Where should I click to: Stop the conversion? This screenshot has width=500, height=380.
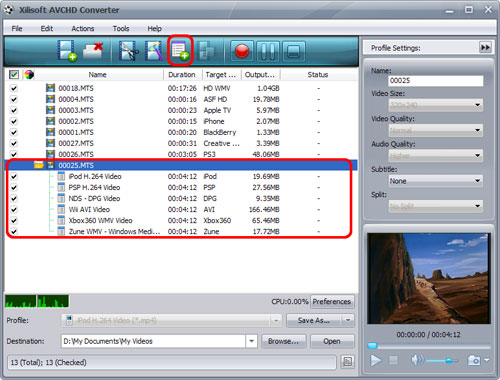(293, 51)
